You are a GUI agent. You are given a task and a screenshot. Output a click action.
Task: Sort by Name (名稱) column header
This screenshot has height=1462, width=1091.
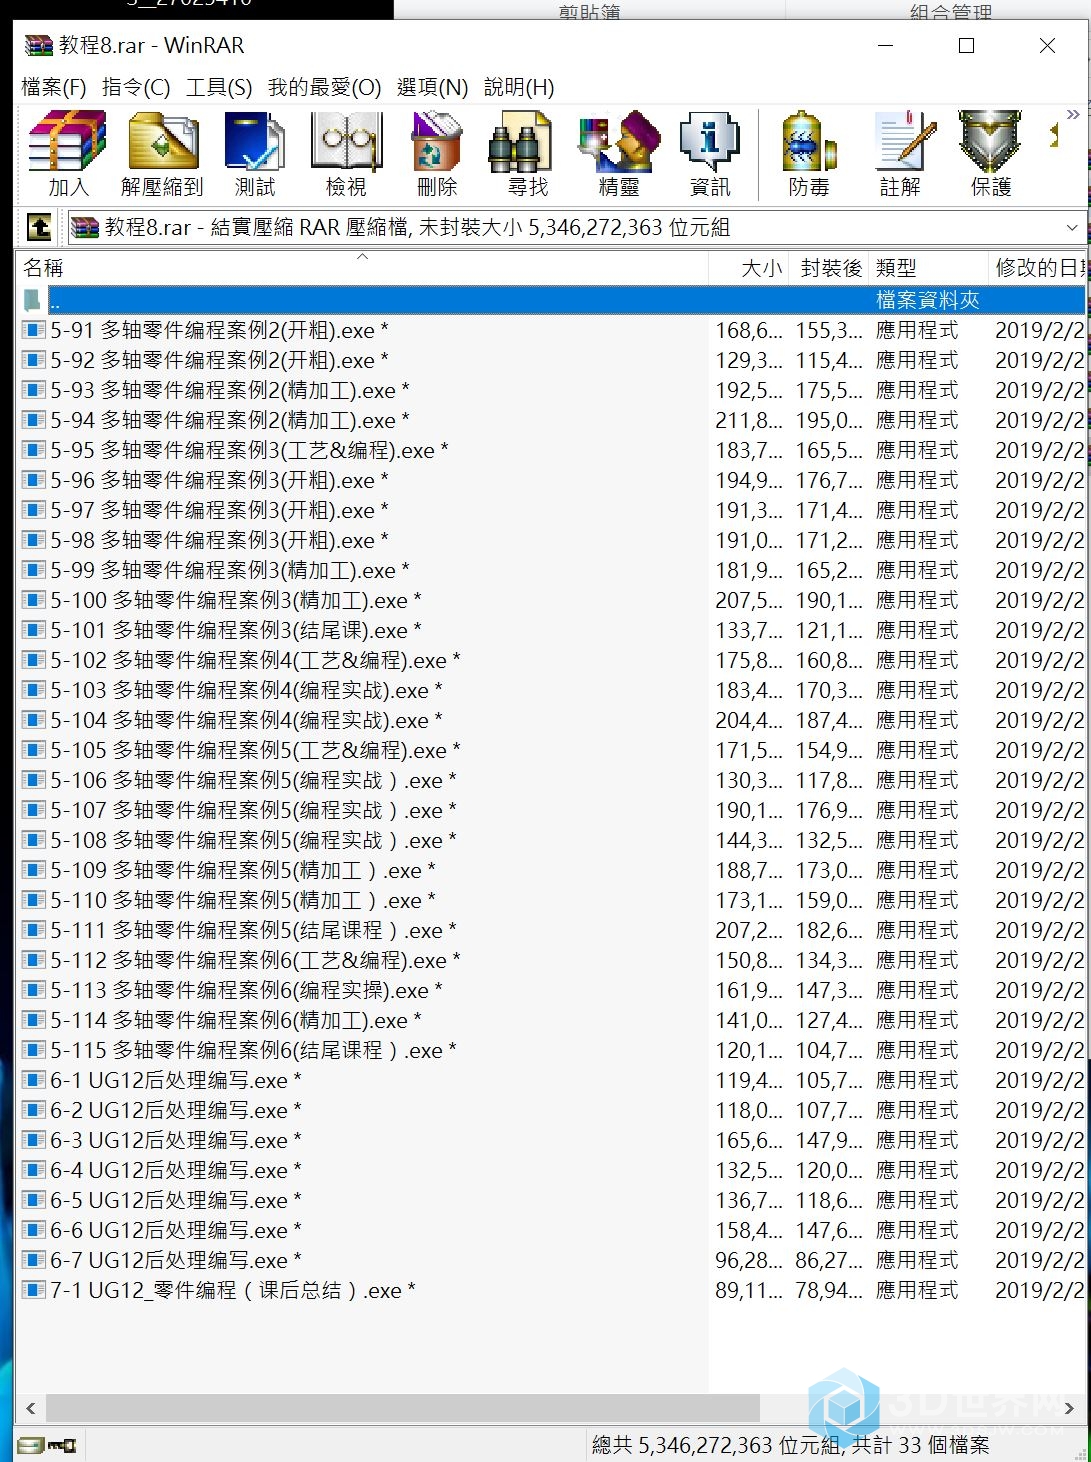click(x=362, y=268)
